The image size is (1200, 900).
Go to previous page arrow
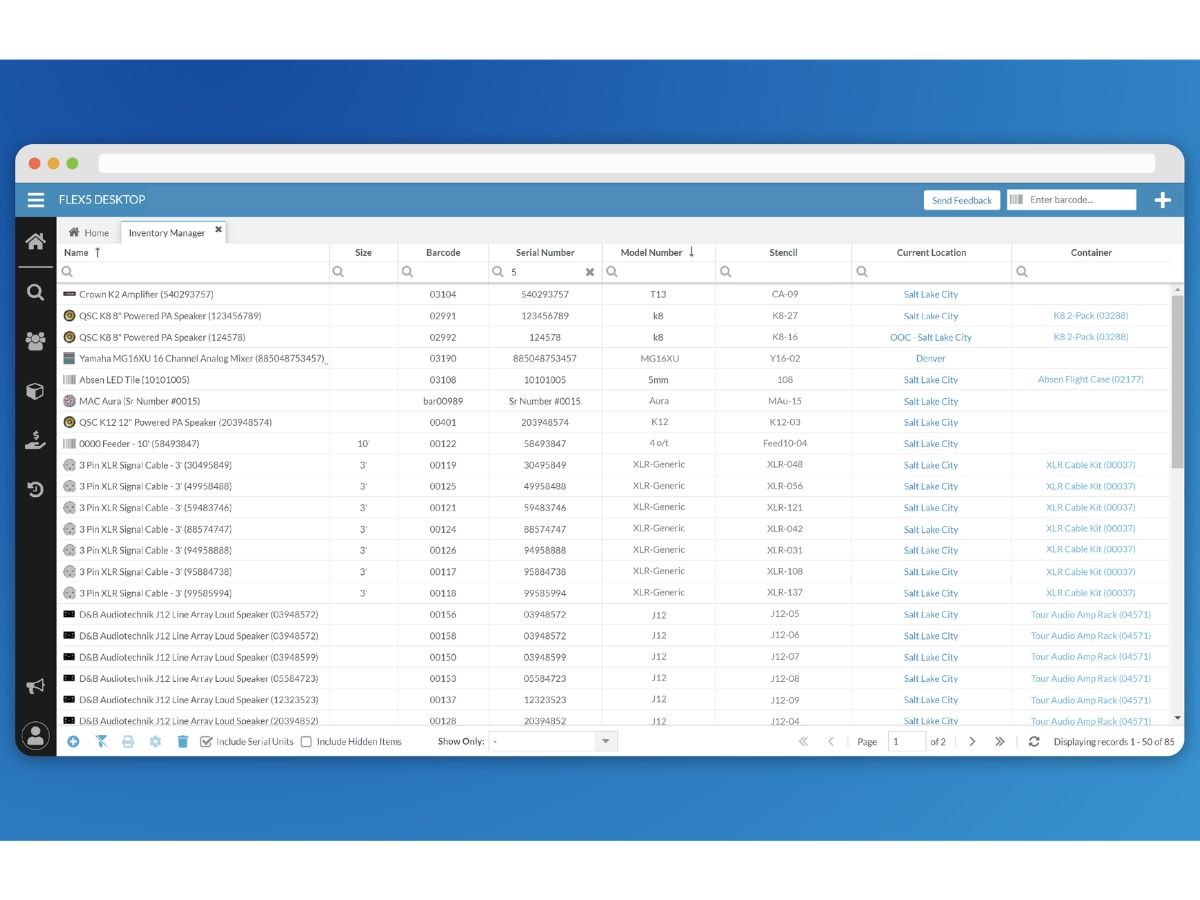click(831, 742)
